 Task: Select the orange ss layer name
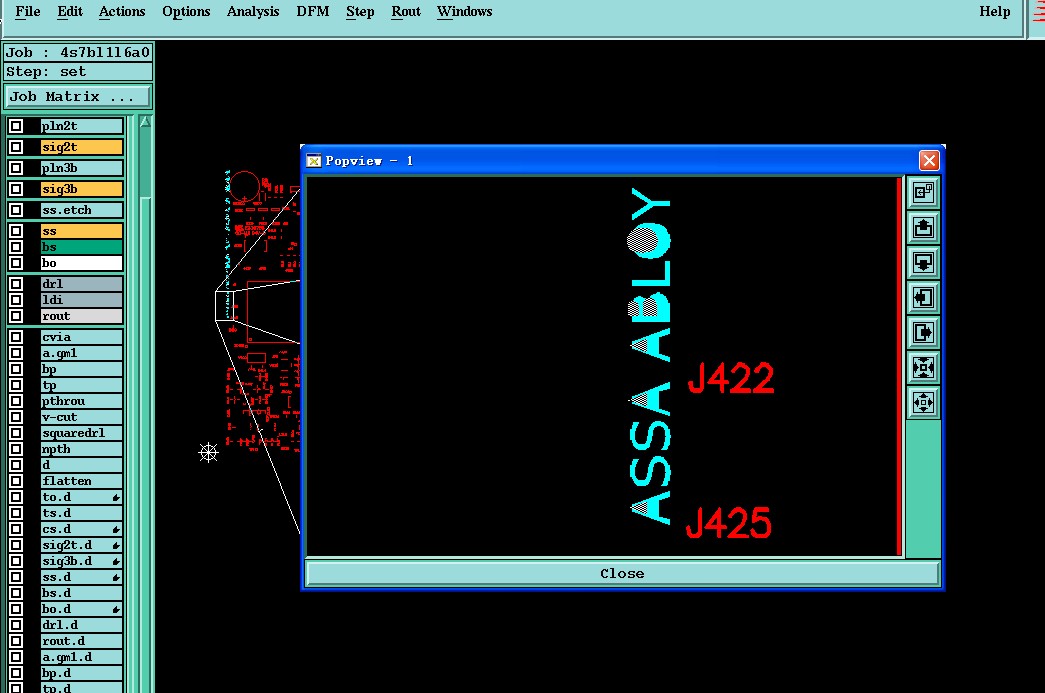(82, 231)
